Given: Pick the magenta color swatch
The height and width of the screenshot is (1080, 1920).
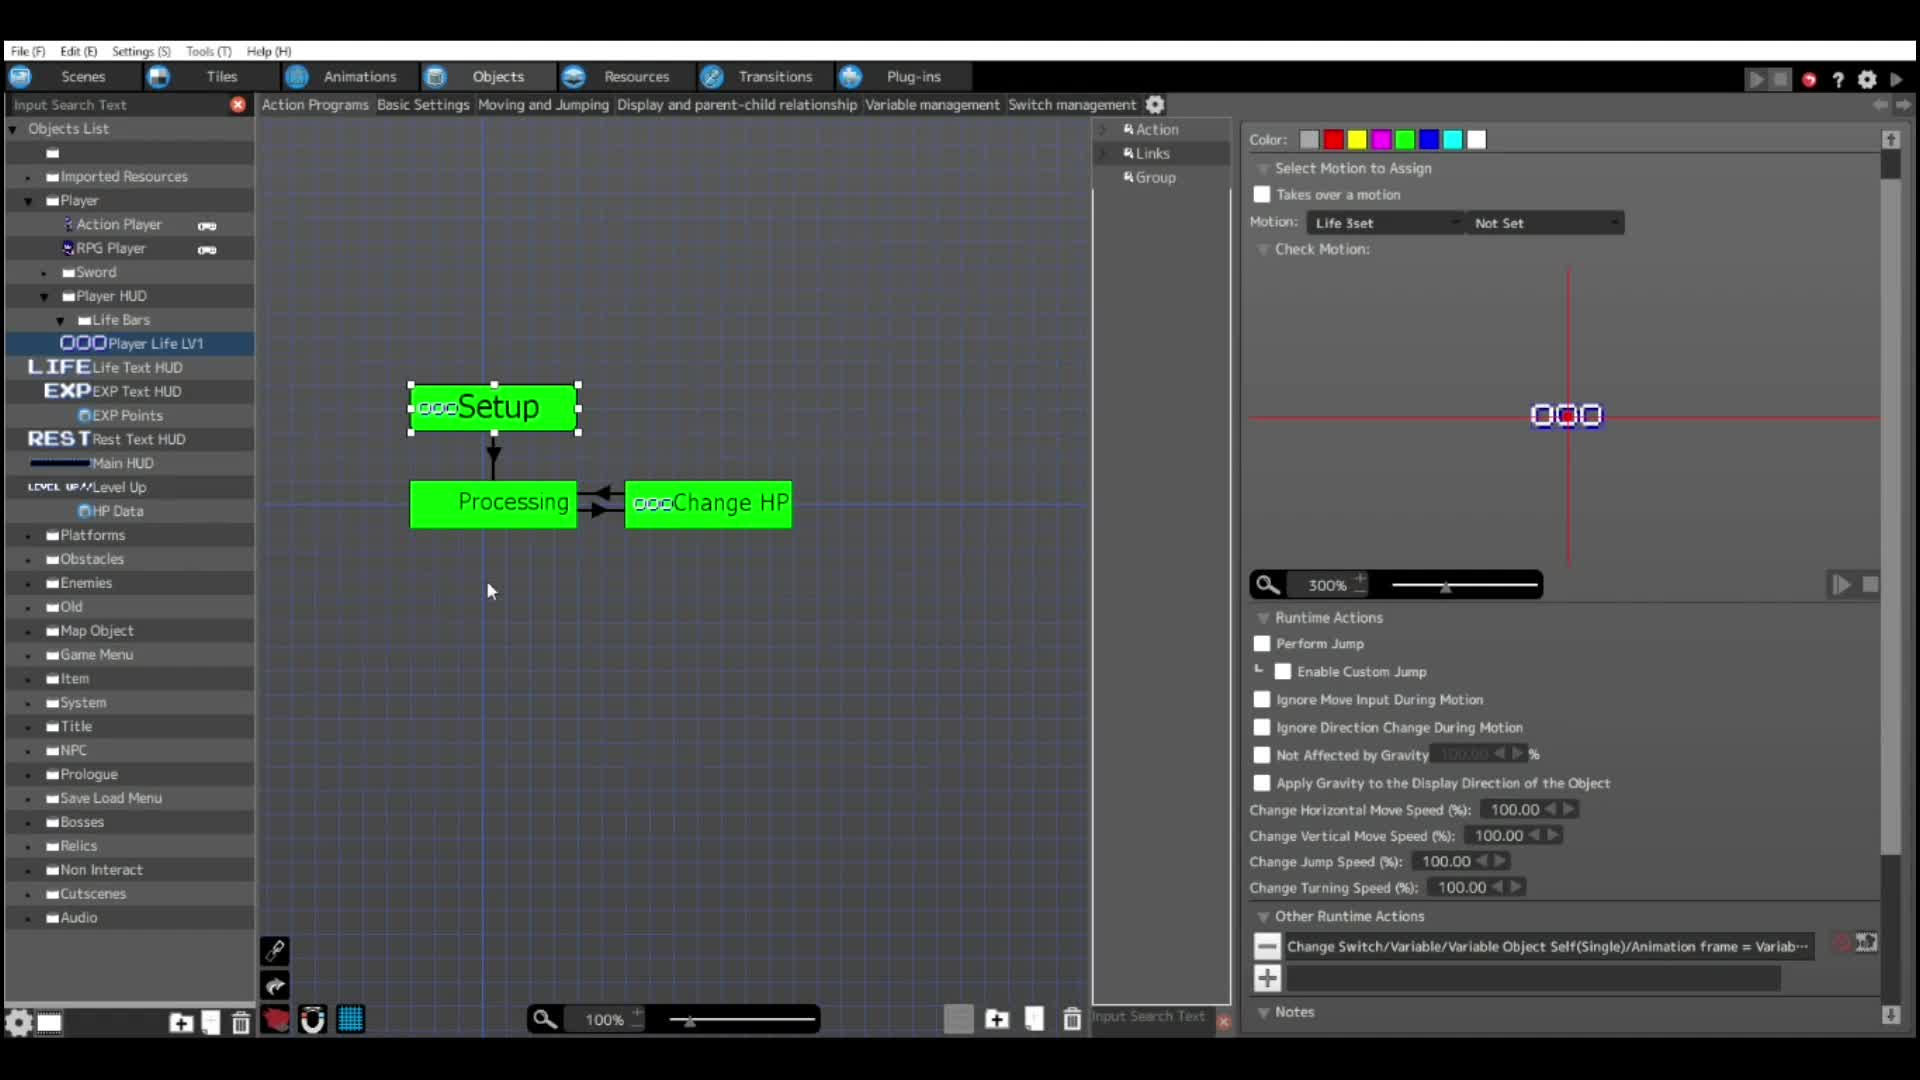Looking at the screenshot, I should point(1381,140).
